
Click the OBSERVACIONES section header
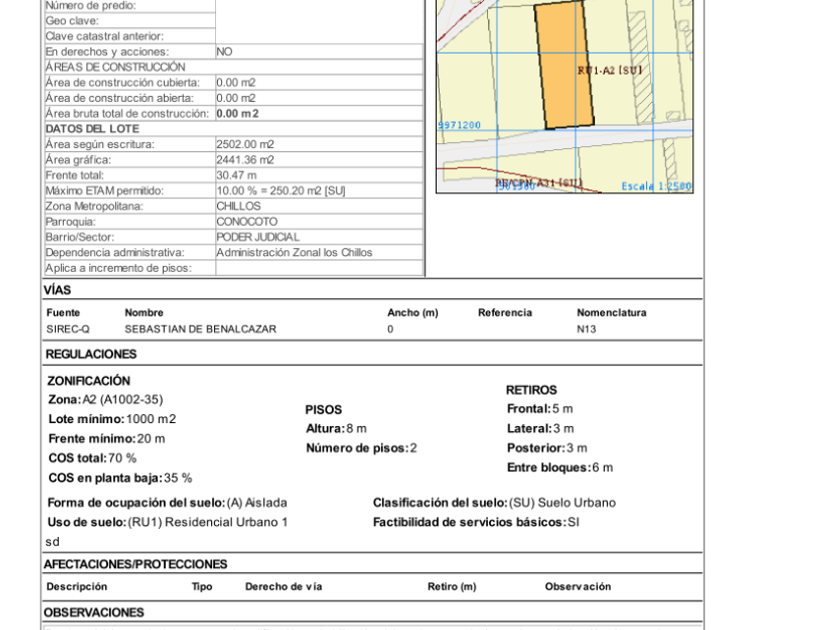tap(95, 612)
